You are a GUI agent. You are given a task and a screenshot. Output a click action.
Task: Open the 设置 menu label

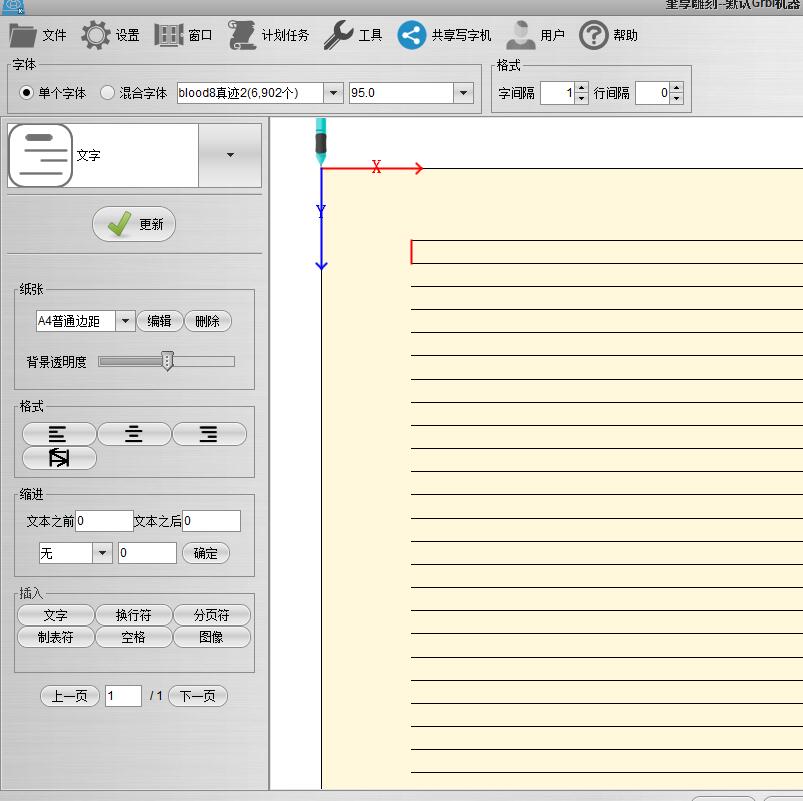(x=128, y=35)
